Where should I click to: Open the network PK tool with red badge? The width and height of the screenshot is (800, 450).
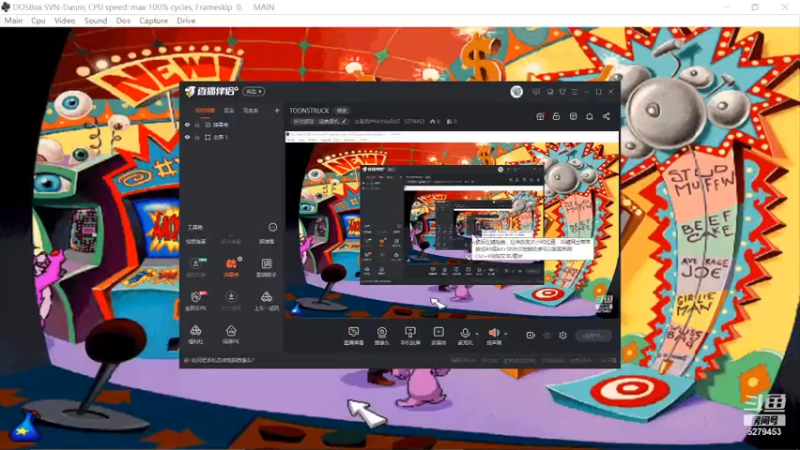click(196, 301)
